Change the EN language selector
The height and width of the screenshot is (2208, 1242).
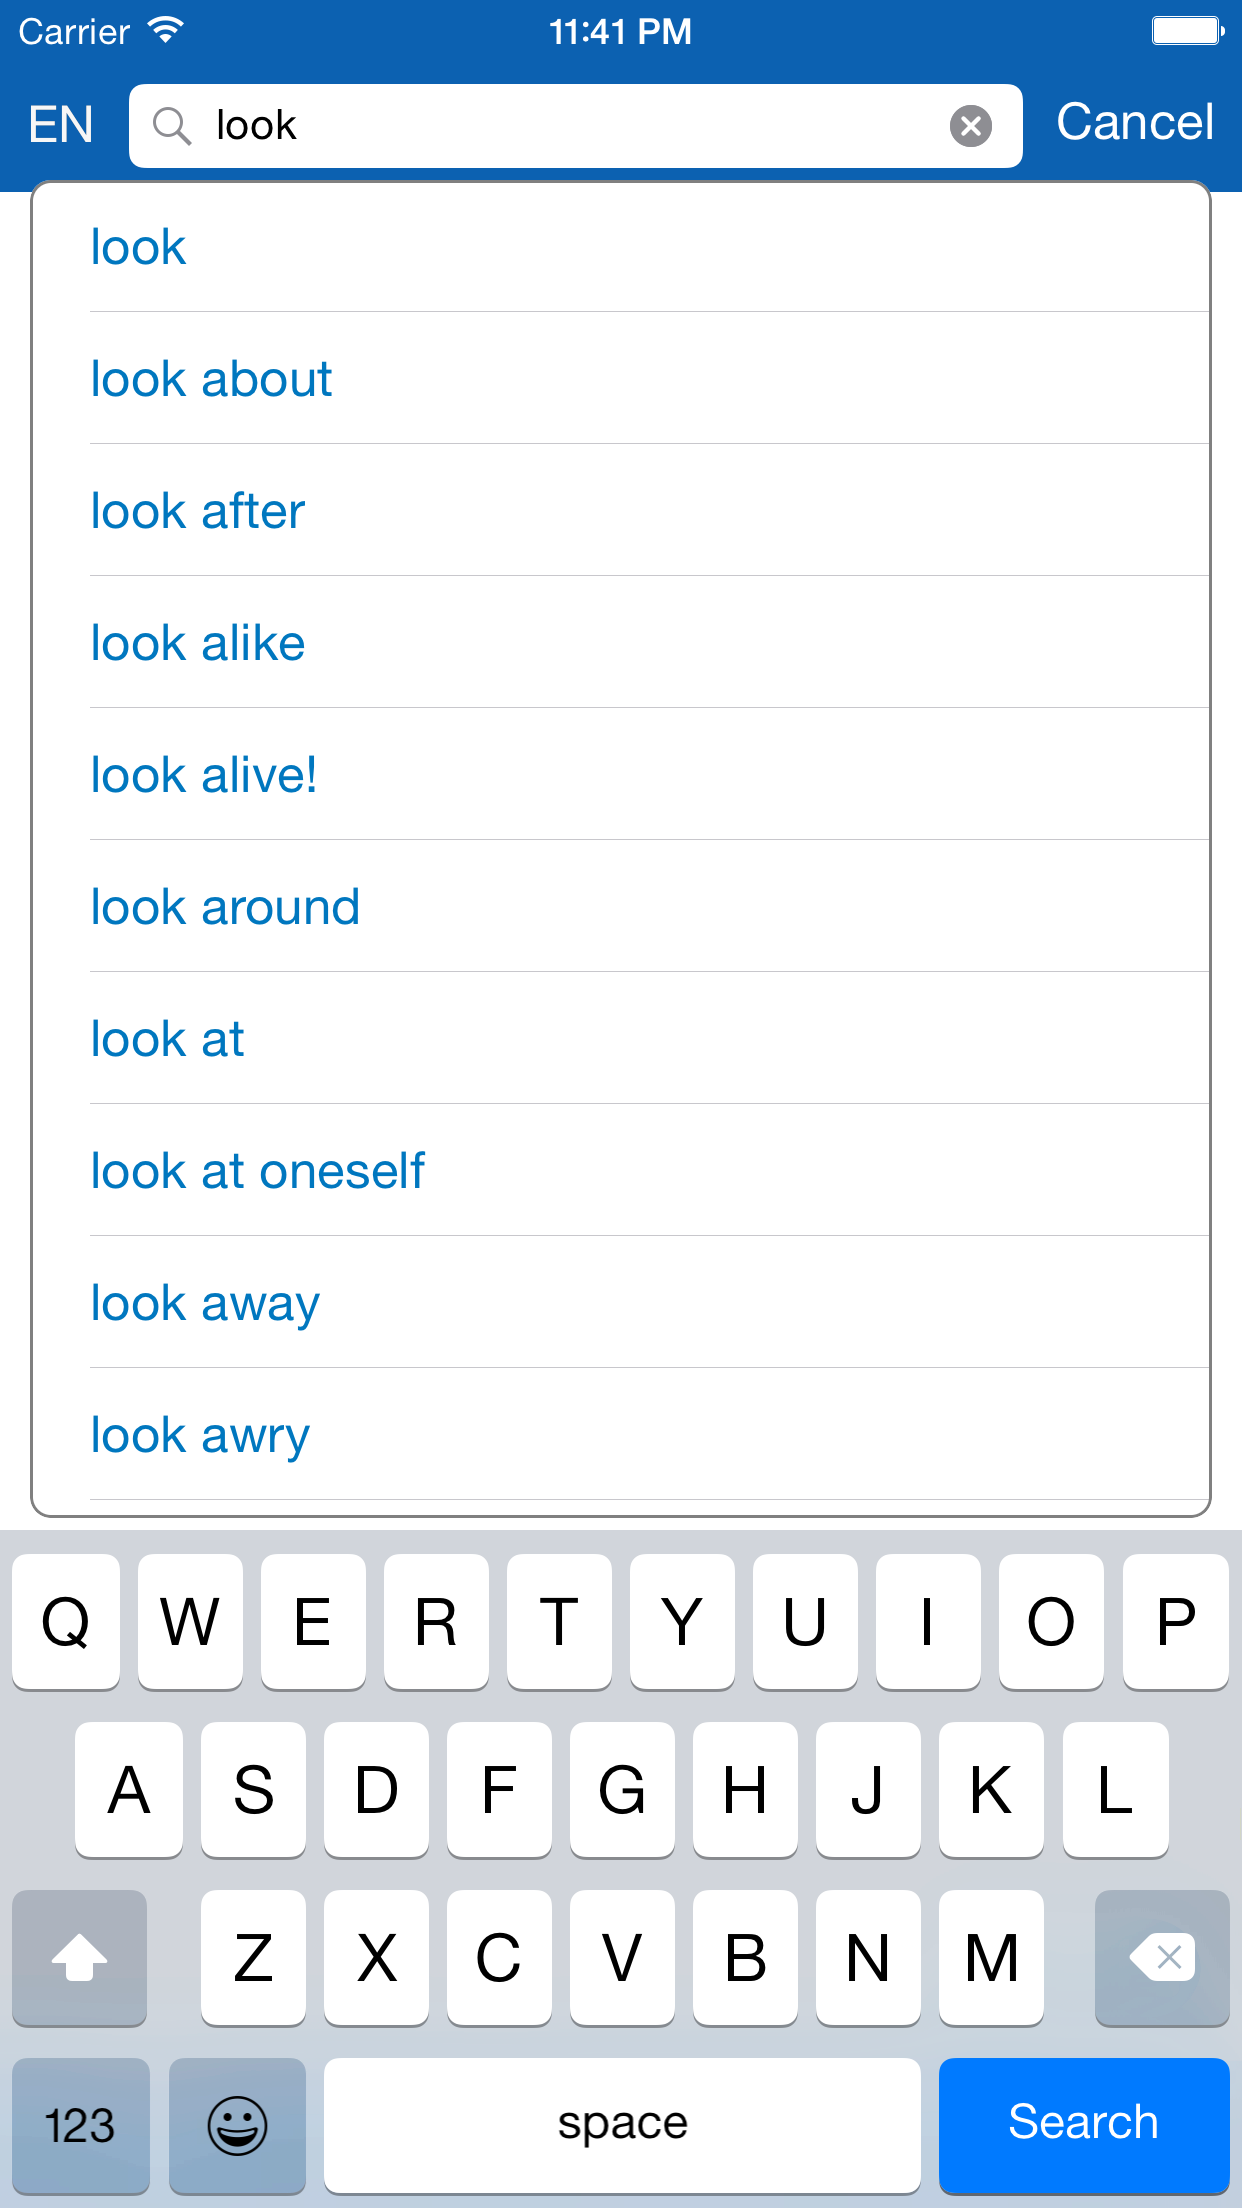pos(61,125)
